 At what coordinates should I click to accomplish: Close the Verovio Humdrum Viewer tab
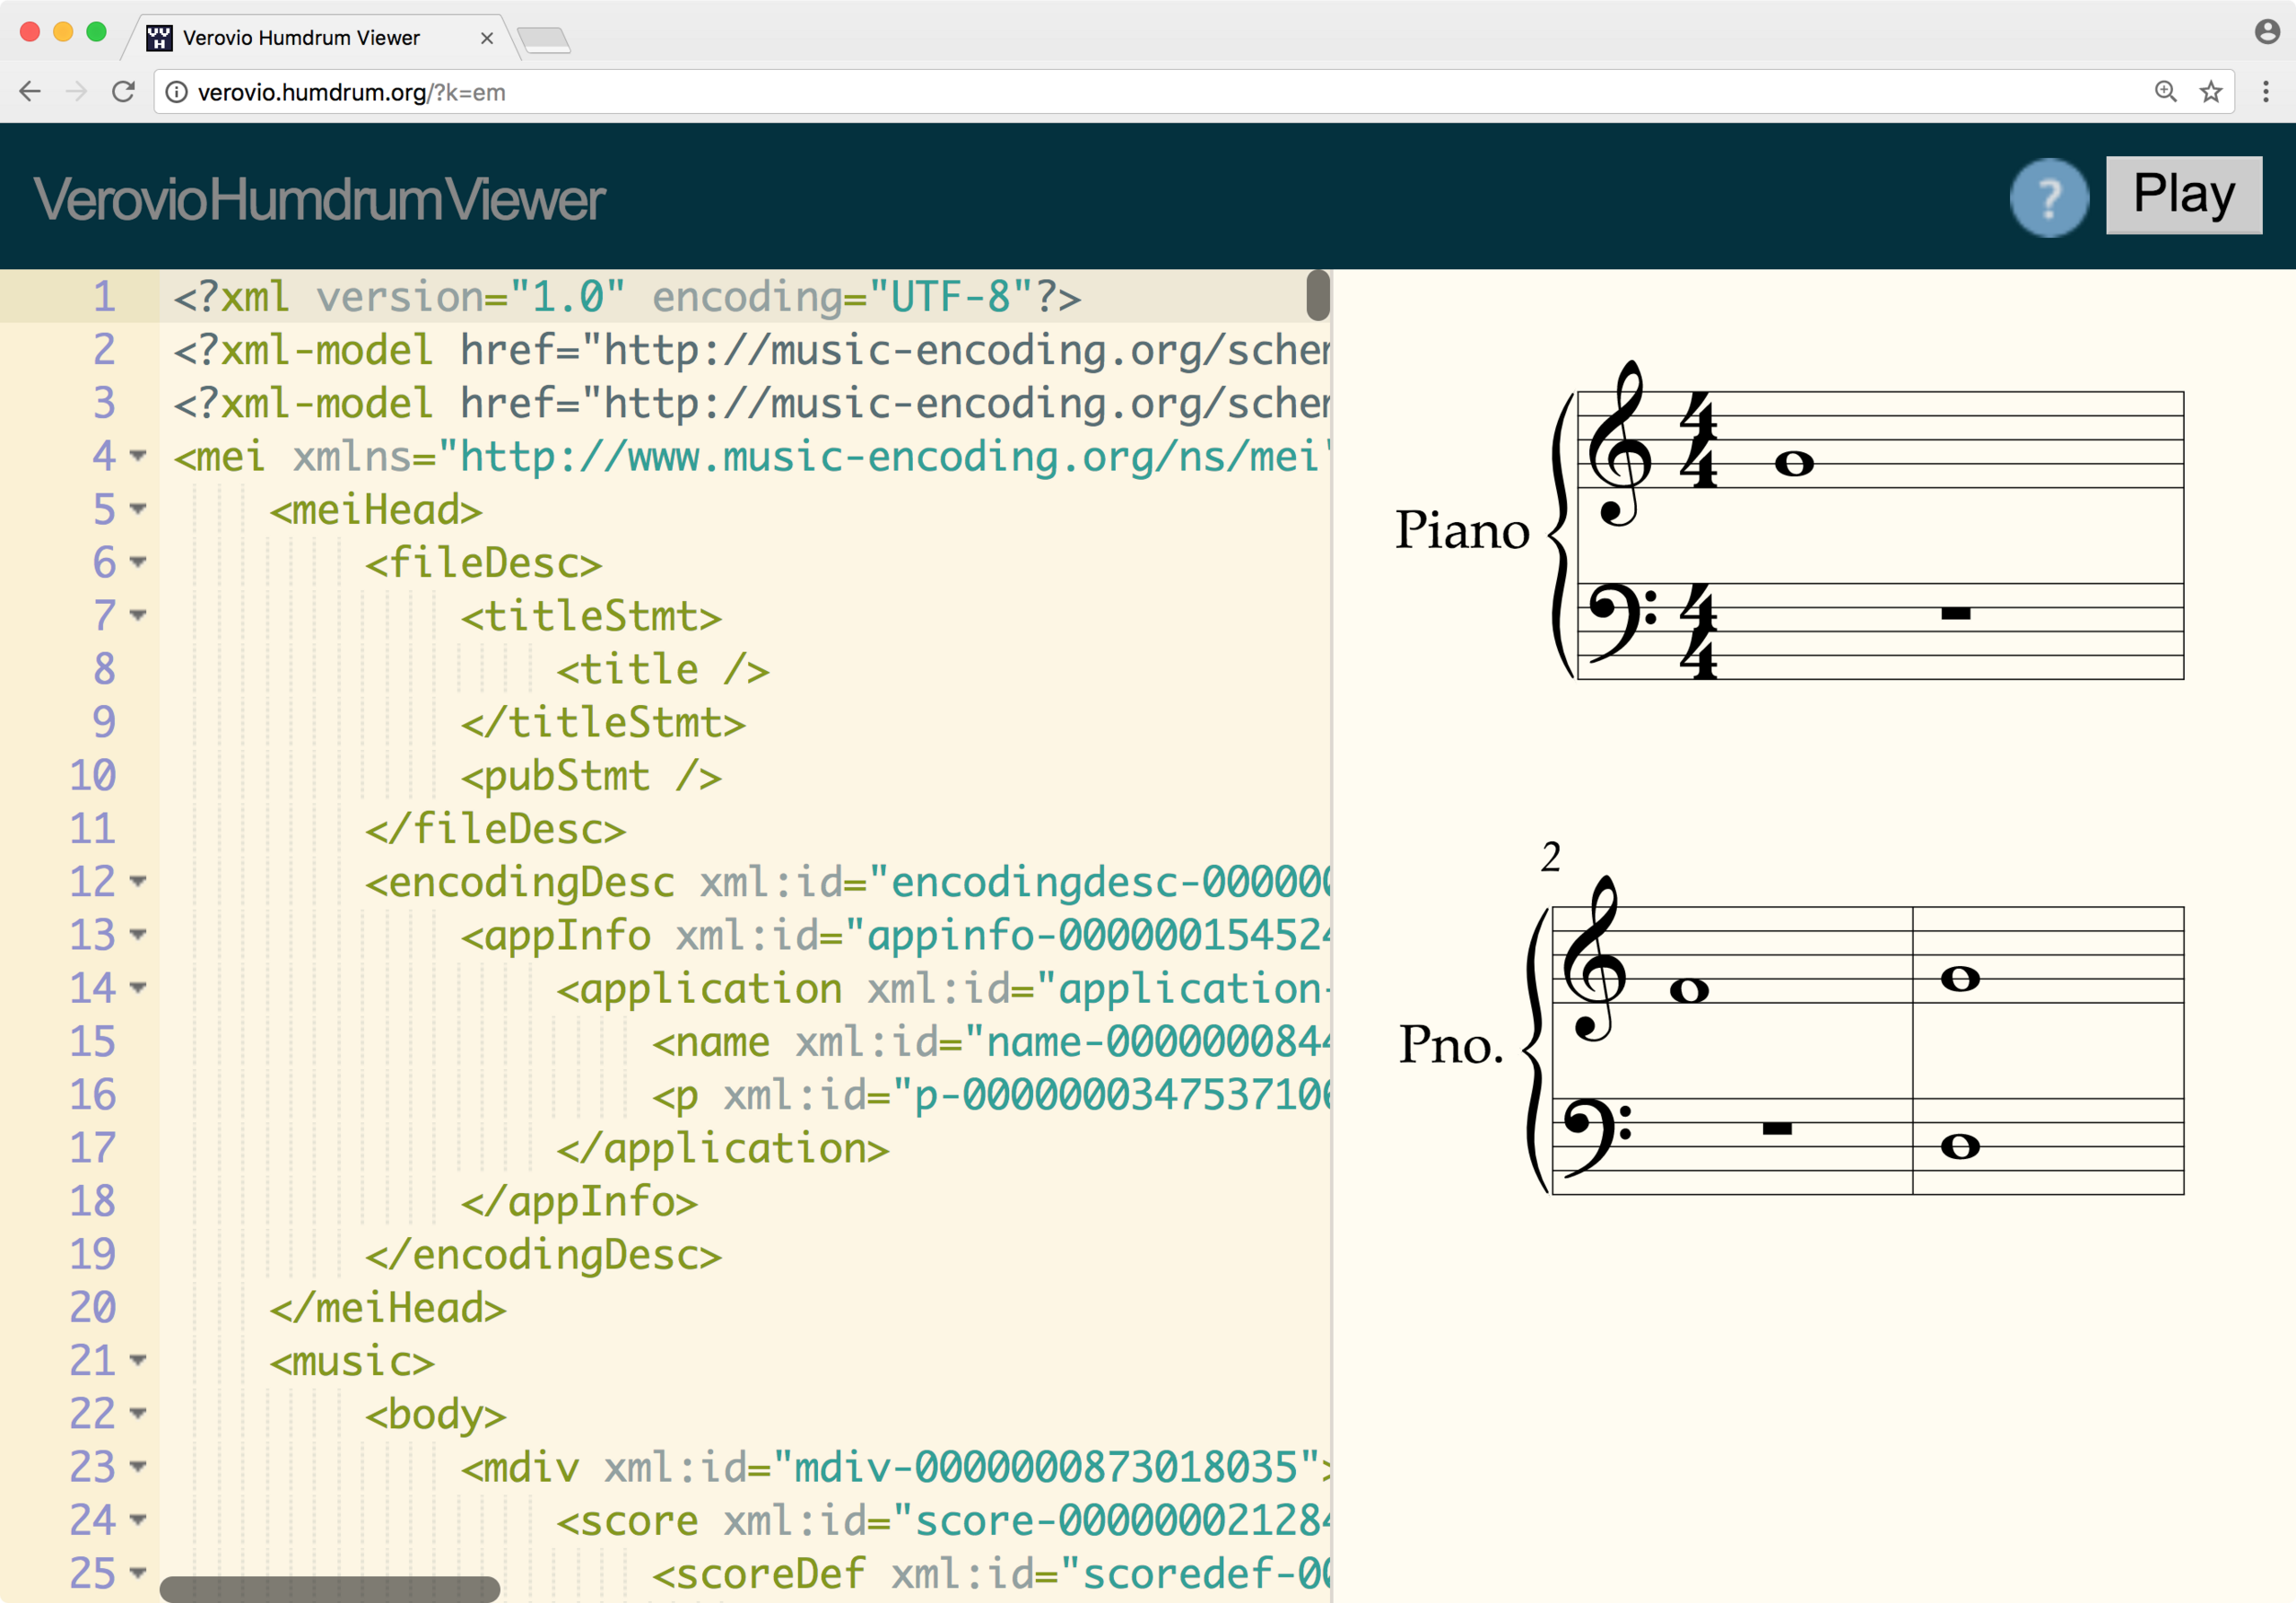[487, 38]
